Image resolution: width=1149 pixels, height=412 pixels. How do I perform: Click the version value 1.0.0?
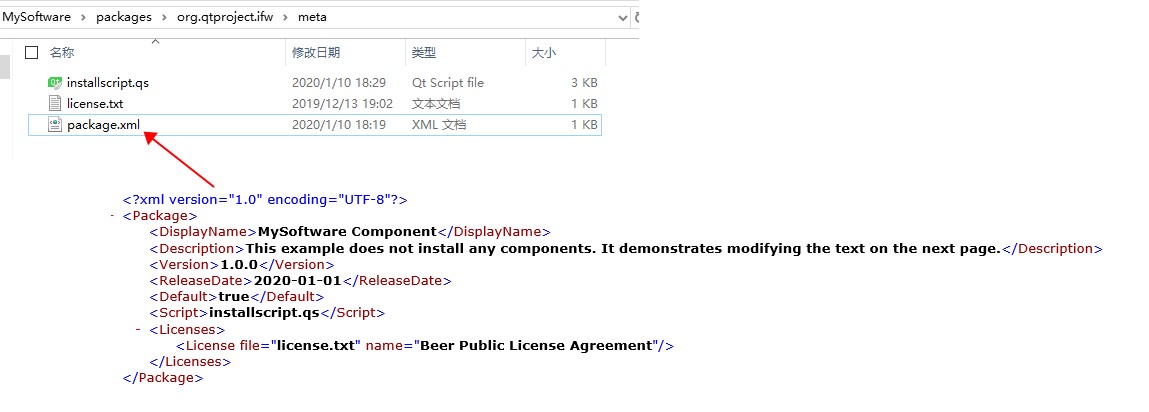coord(240,265)
